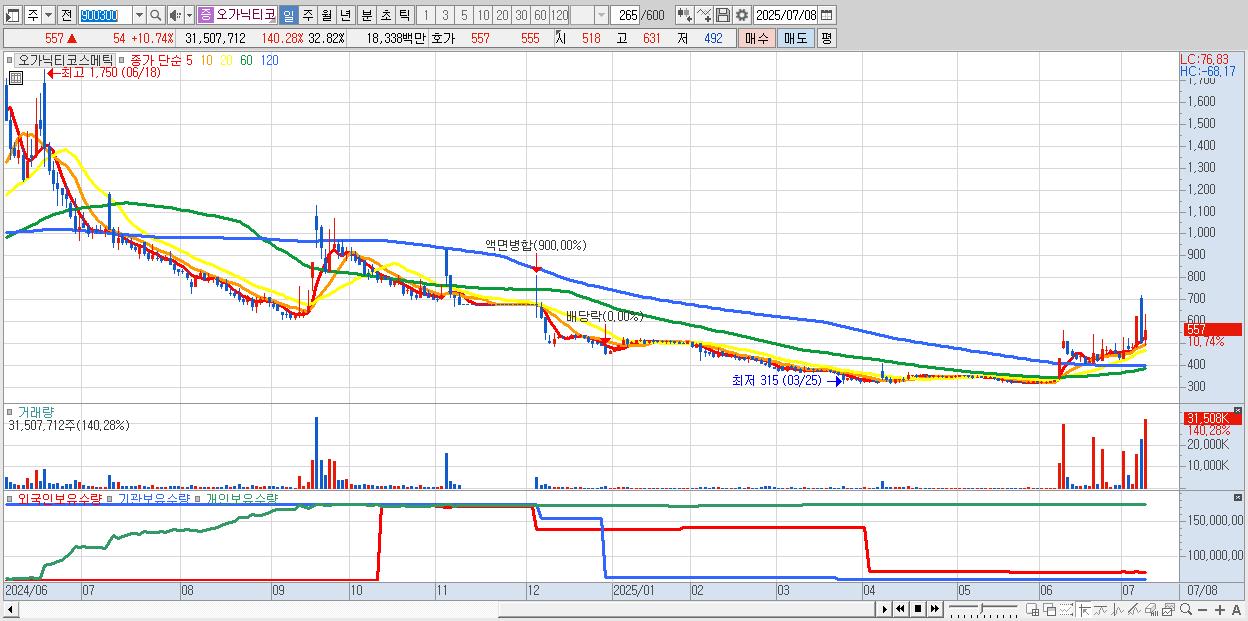Close the volume panel with X icon
Image resolution: width=1248 pixels, height=621 pixels.
[1237, 409]
